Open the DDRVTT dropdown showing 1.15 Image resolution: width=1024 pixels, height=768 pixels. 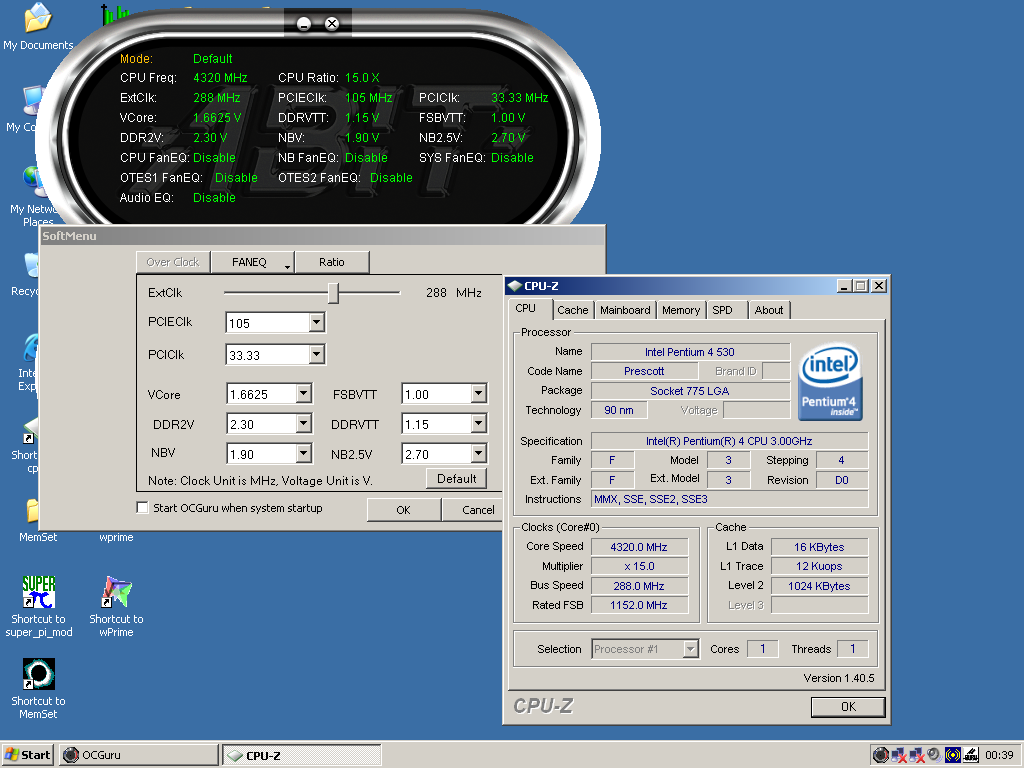coord(479,424)
